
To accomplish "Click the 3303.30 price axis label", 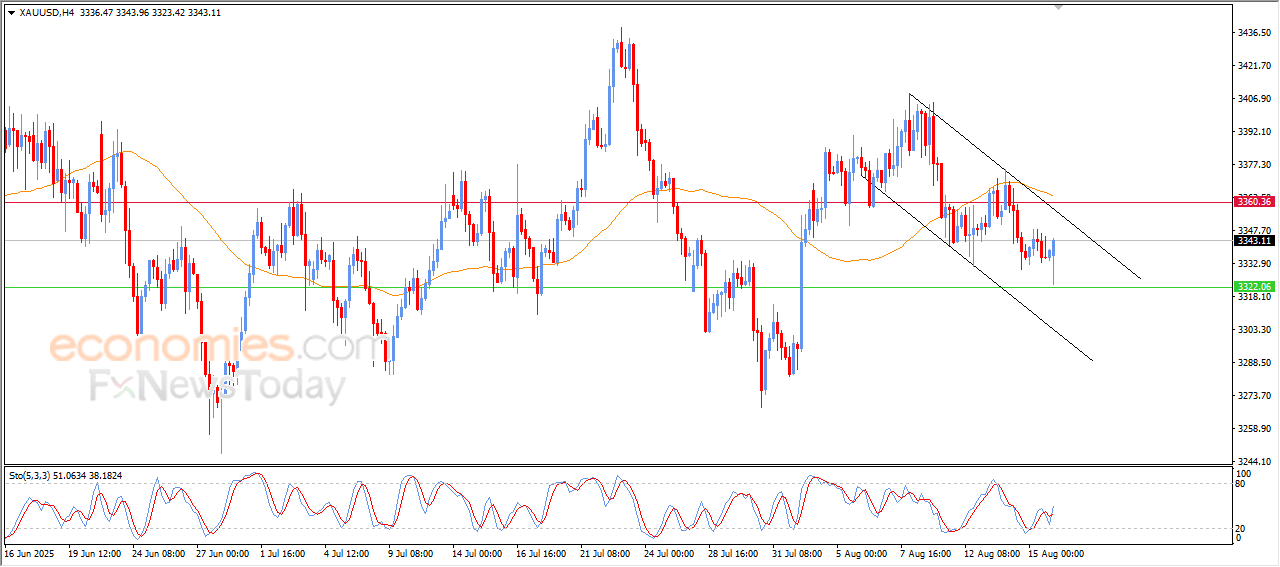I will (1254, 330).
